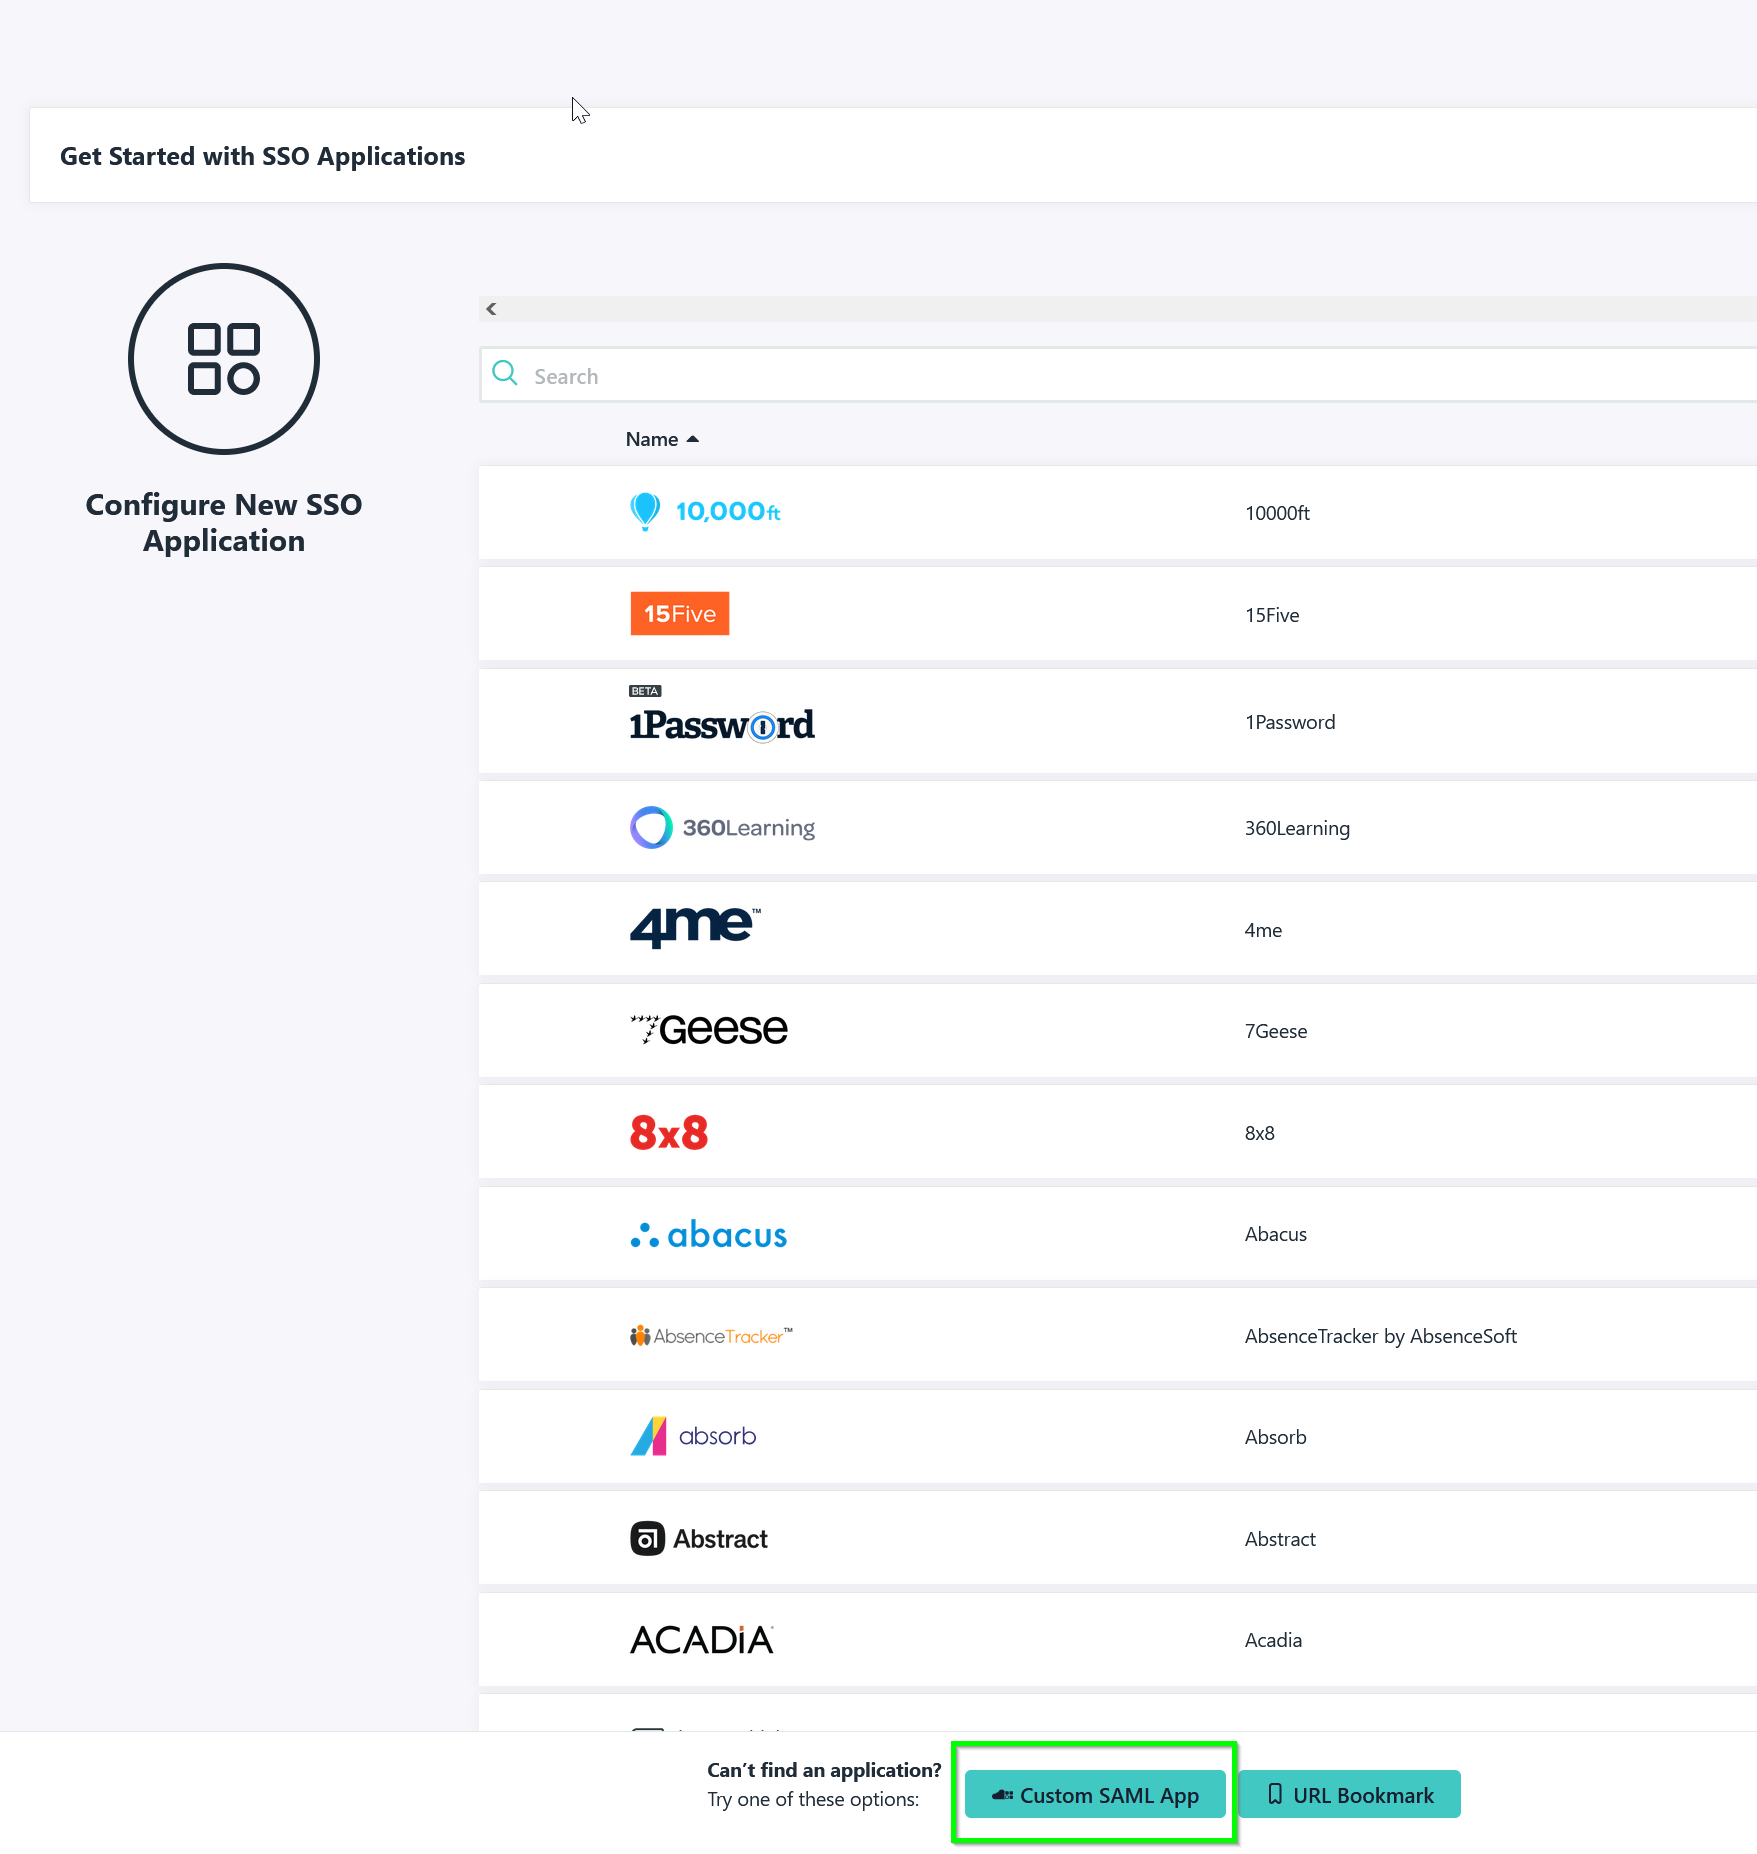Click the '7Geese' application name text
Image resolution: width=1757 pixels, height=1854 pixels.
tap(1276, 1031)
